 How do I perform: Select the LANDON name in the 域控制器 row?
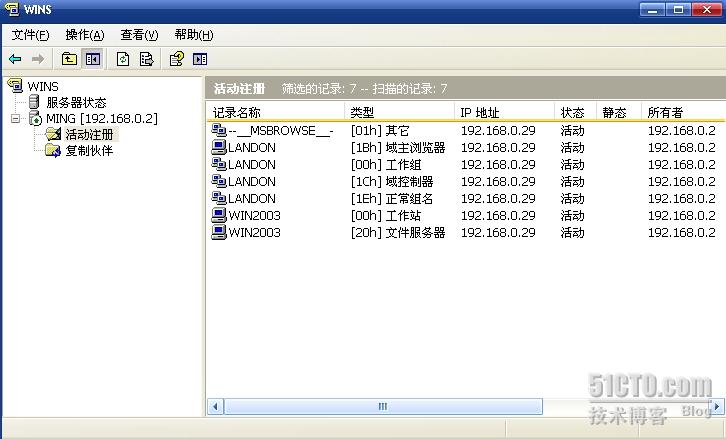tap(252, 182)
